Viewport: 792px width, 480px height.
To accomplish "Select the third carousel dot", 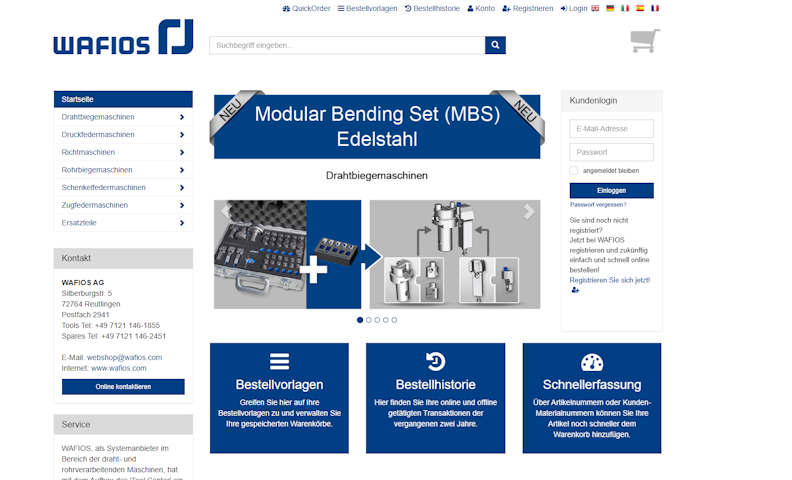I will coord(377,320).
